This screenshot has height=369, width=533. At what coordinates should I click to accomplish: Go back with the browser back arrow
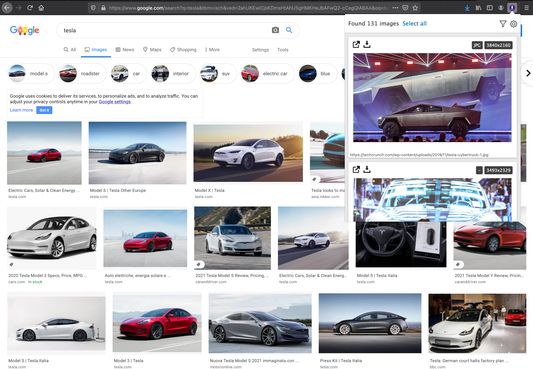coord(7,7)
